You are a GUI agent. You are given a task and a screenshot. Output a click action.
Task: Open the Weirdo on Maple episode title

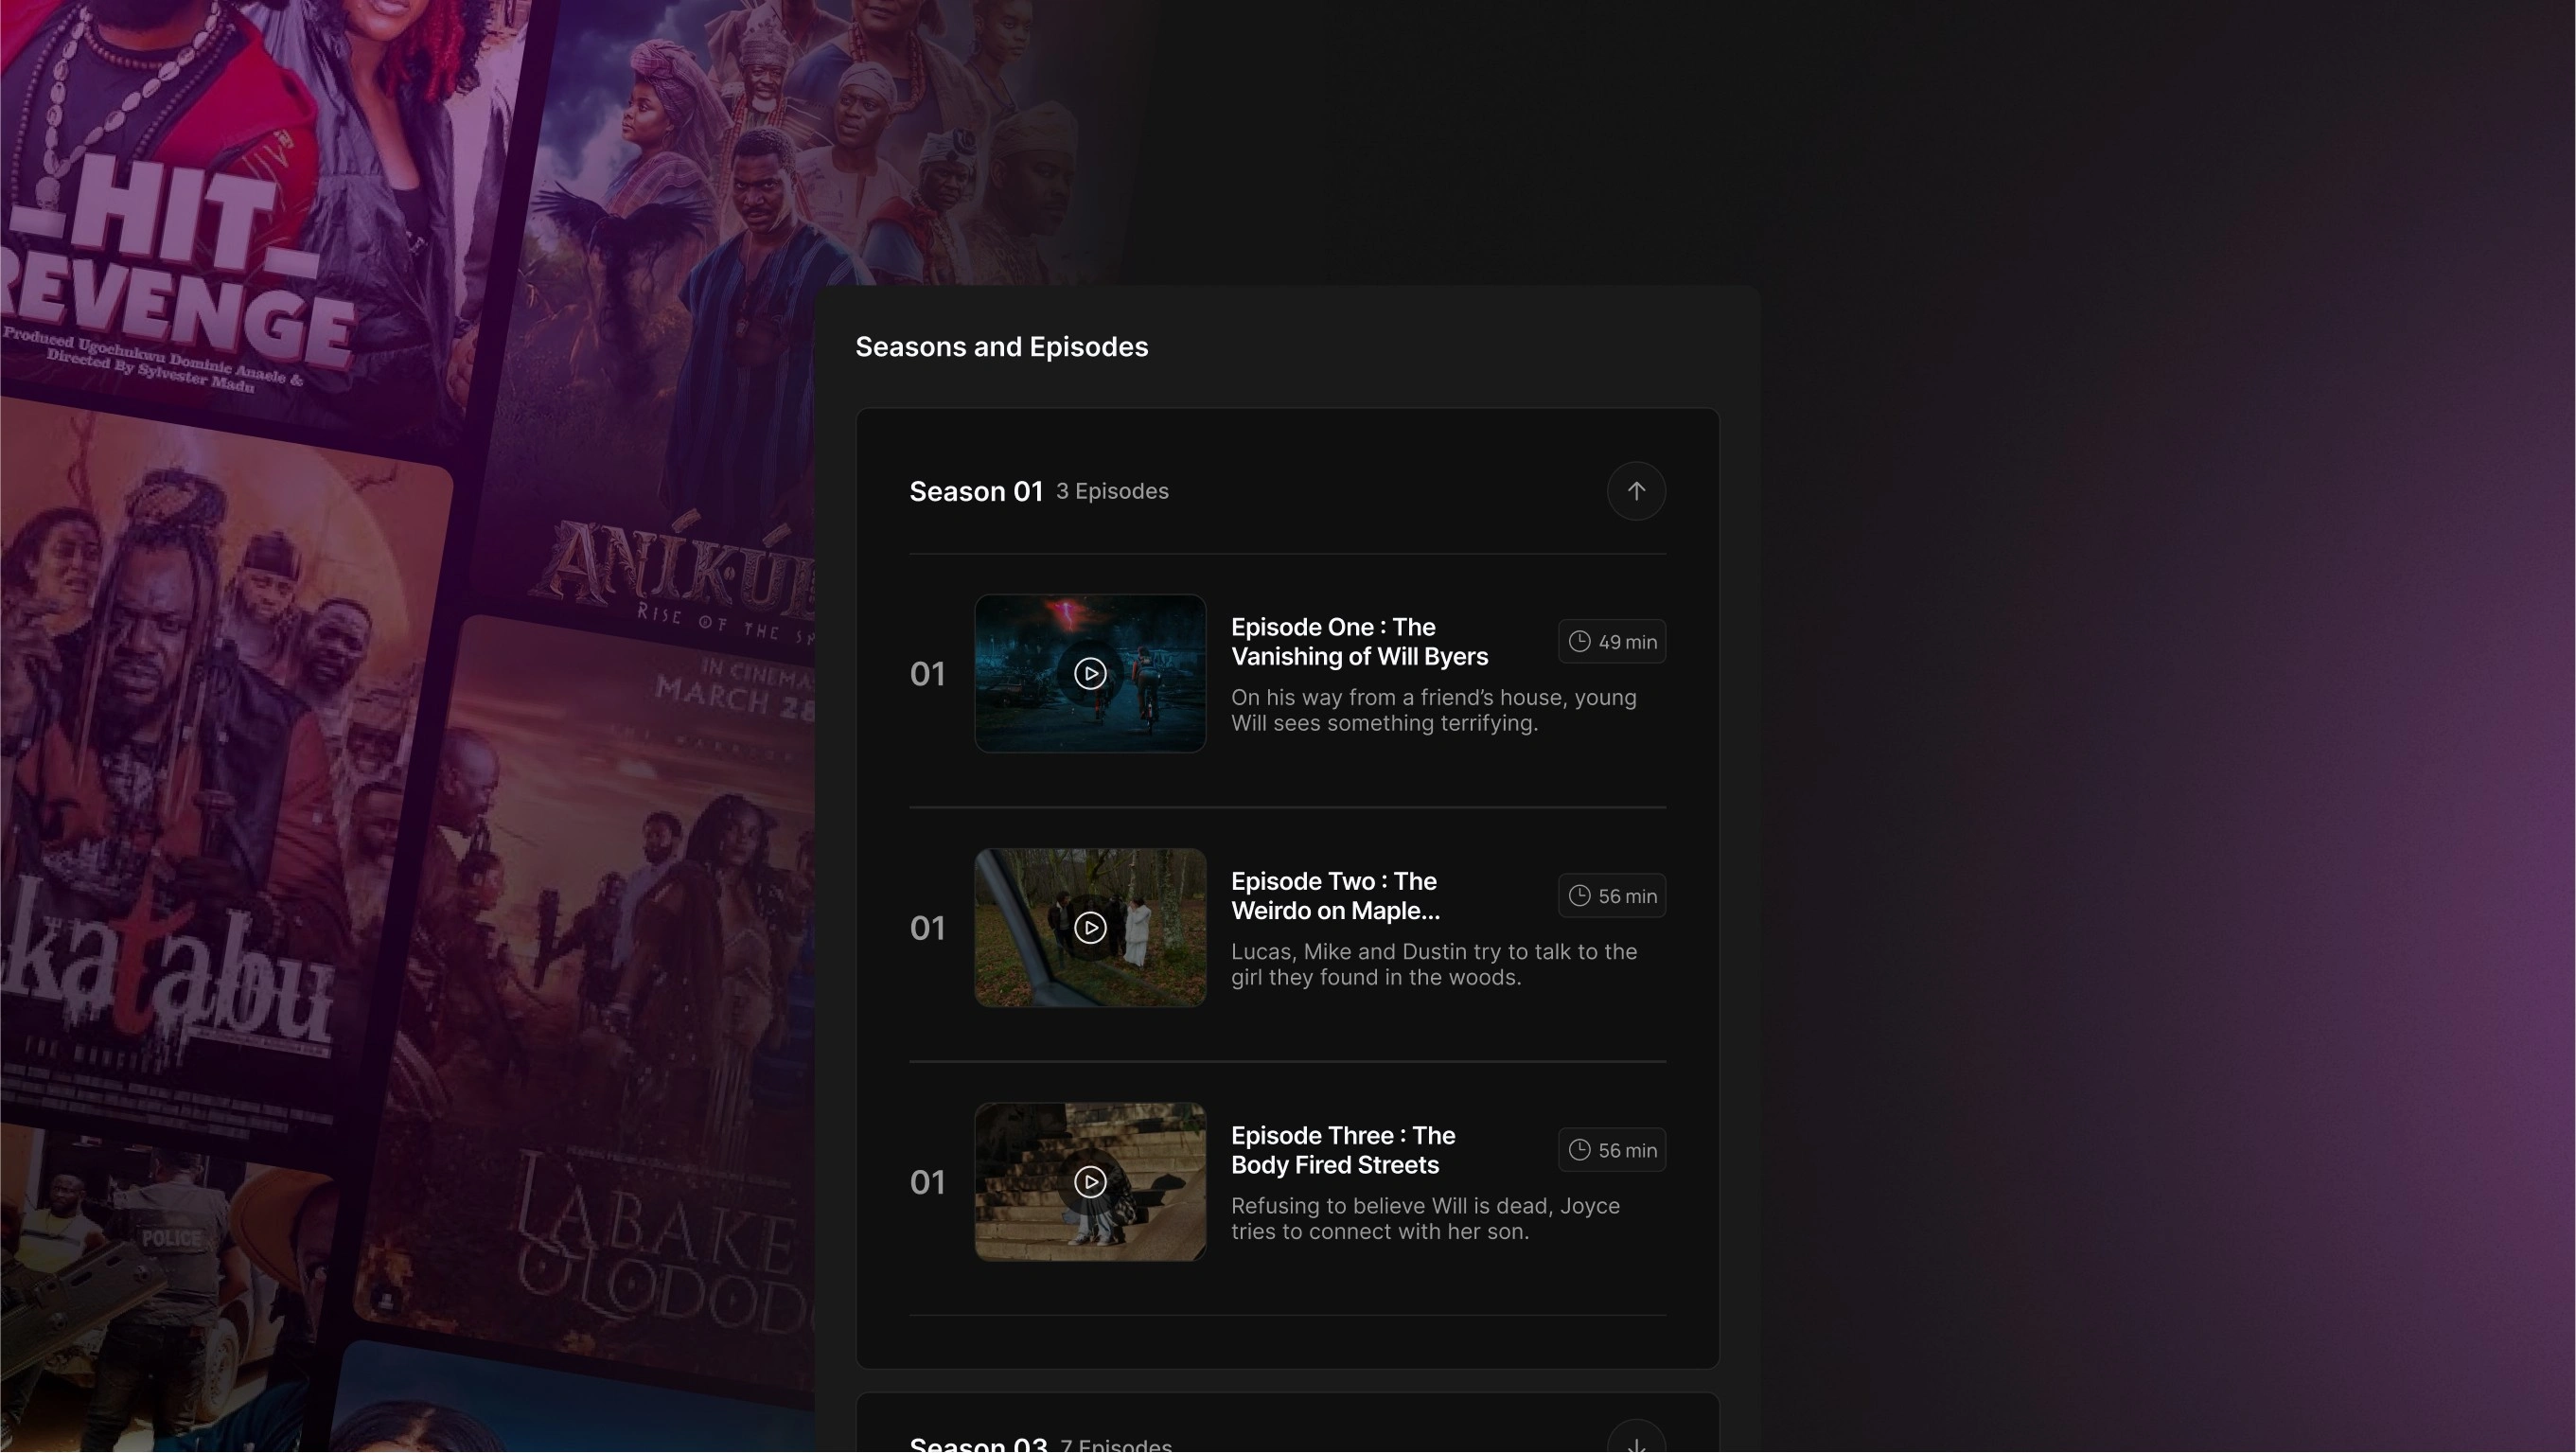1334,896
